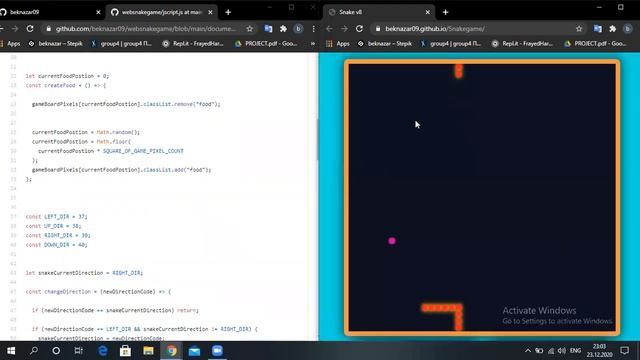Click the pink food dot in Snake game

(x=392, y=241)
